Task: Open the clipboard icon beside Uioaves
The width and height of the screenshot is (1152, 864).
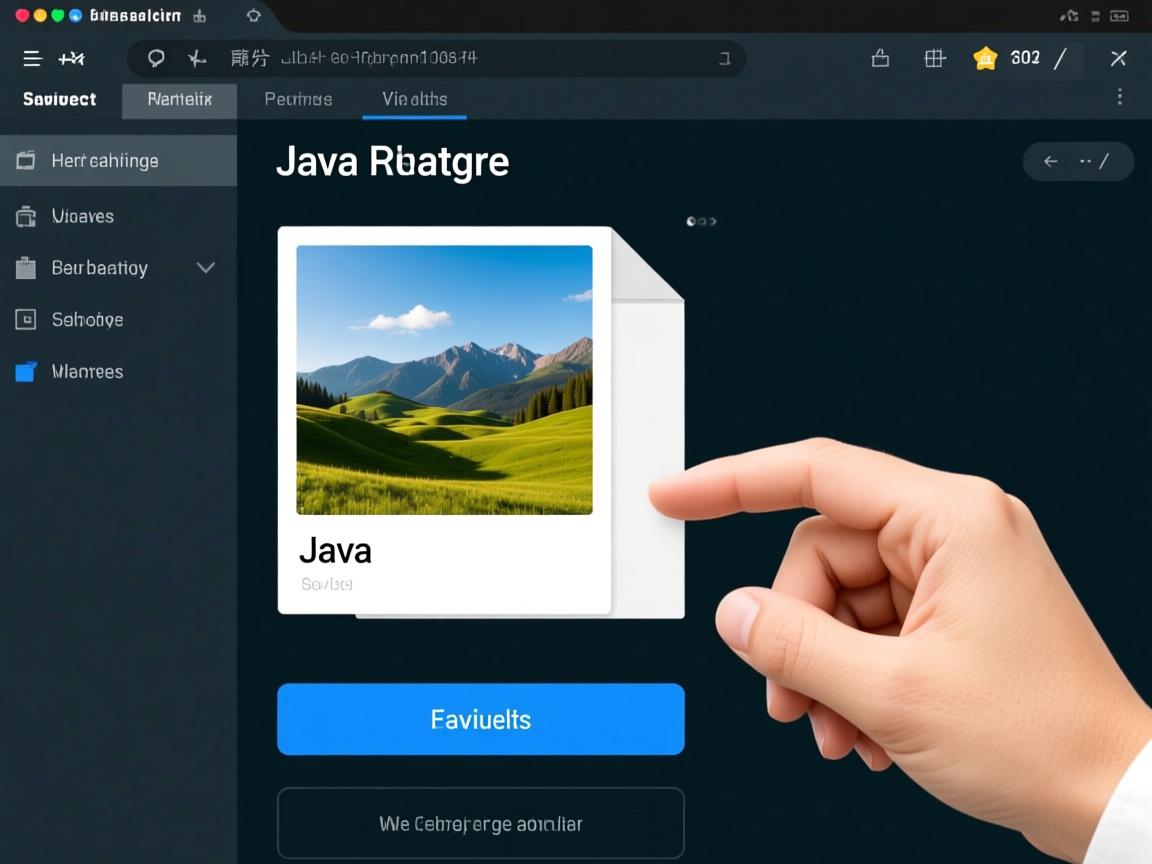Action: pos(25,215)
